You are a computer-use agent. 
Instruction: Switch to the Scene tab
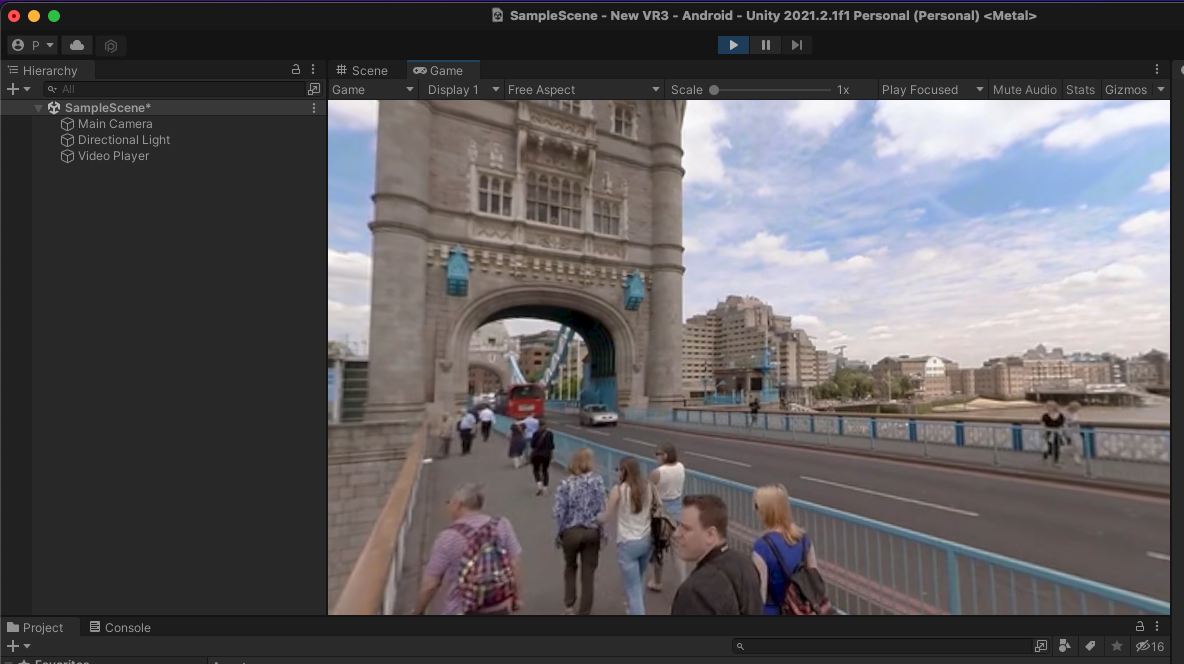point(362,70)
